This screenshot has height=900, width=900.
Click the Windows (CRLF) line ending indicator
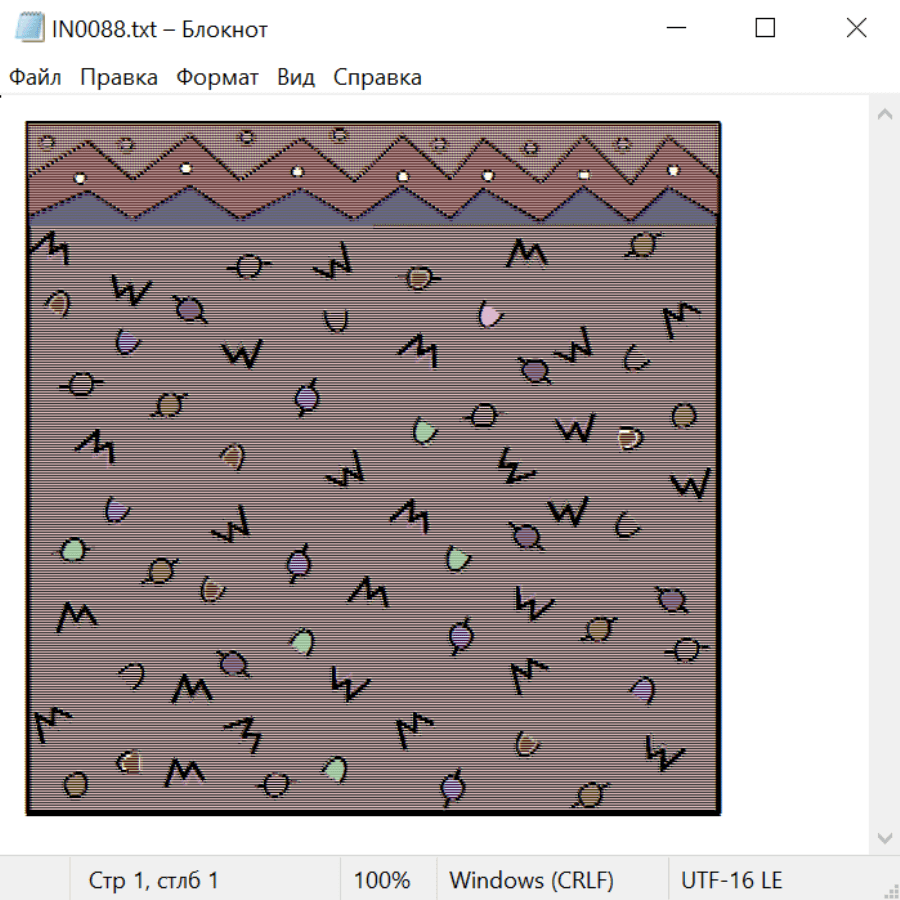point(531,881)
